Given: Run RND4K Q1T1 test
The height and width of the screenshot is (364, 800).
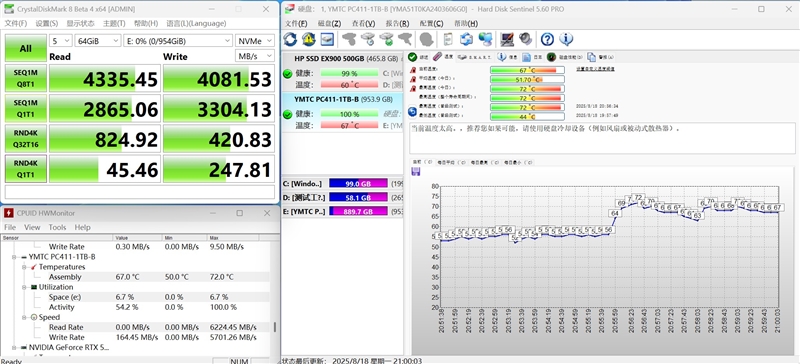Looking at the screenshot, I should pos(26,169).
